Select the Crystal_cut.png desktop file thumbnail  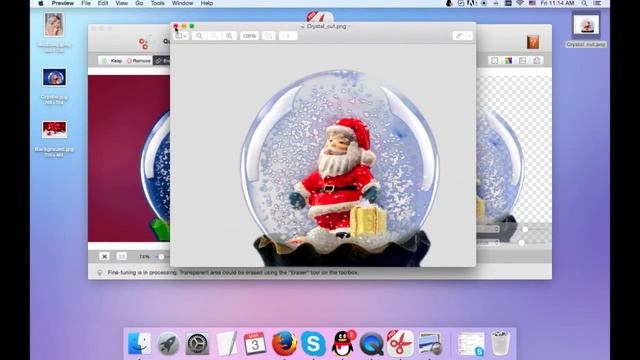tap(586, 25)
